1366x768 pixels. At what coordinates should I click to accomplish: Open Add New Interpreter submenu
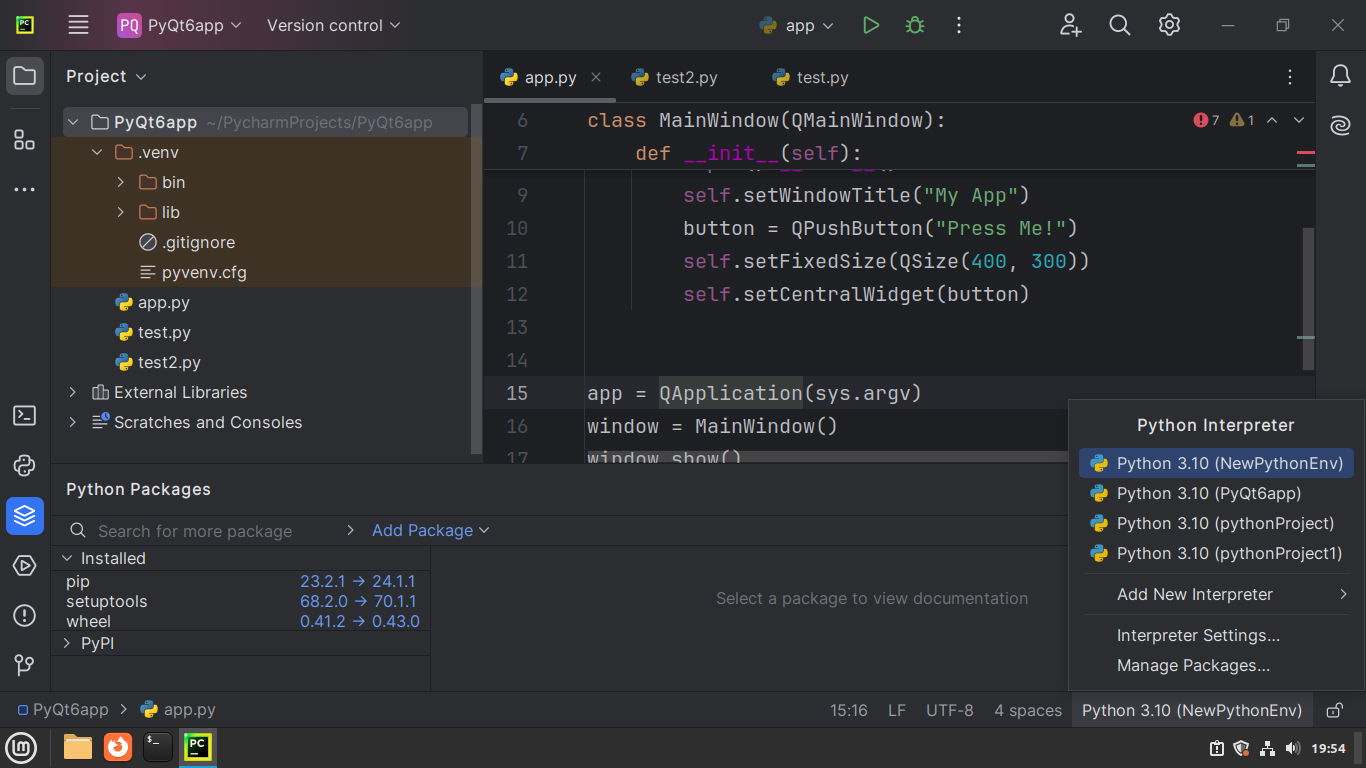click(x=1216, y=594)
